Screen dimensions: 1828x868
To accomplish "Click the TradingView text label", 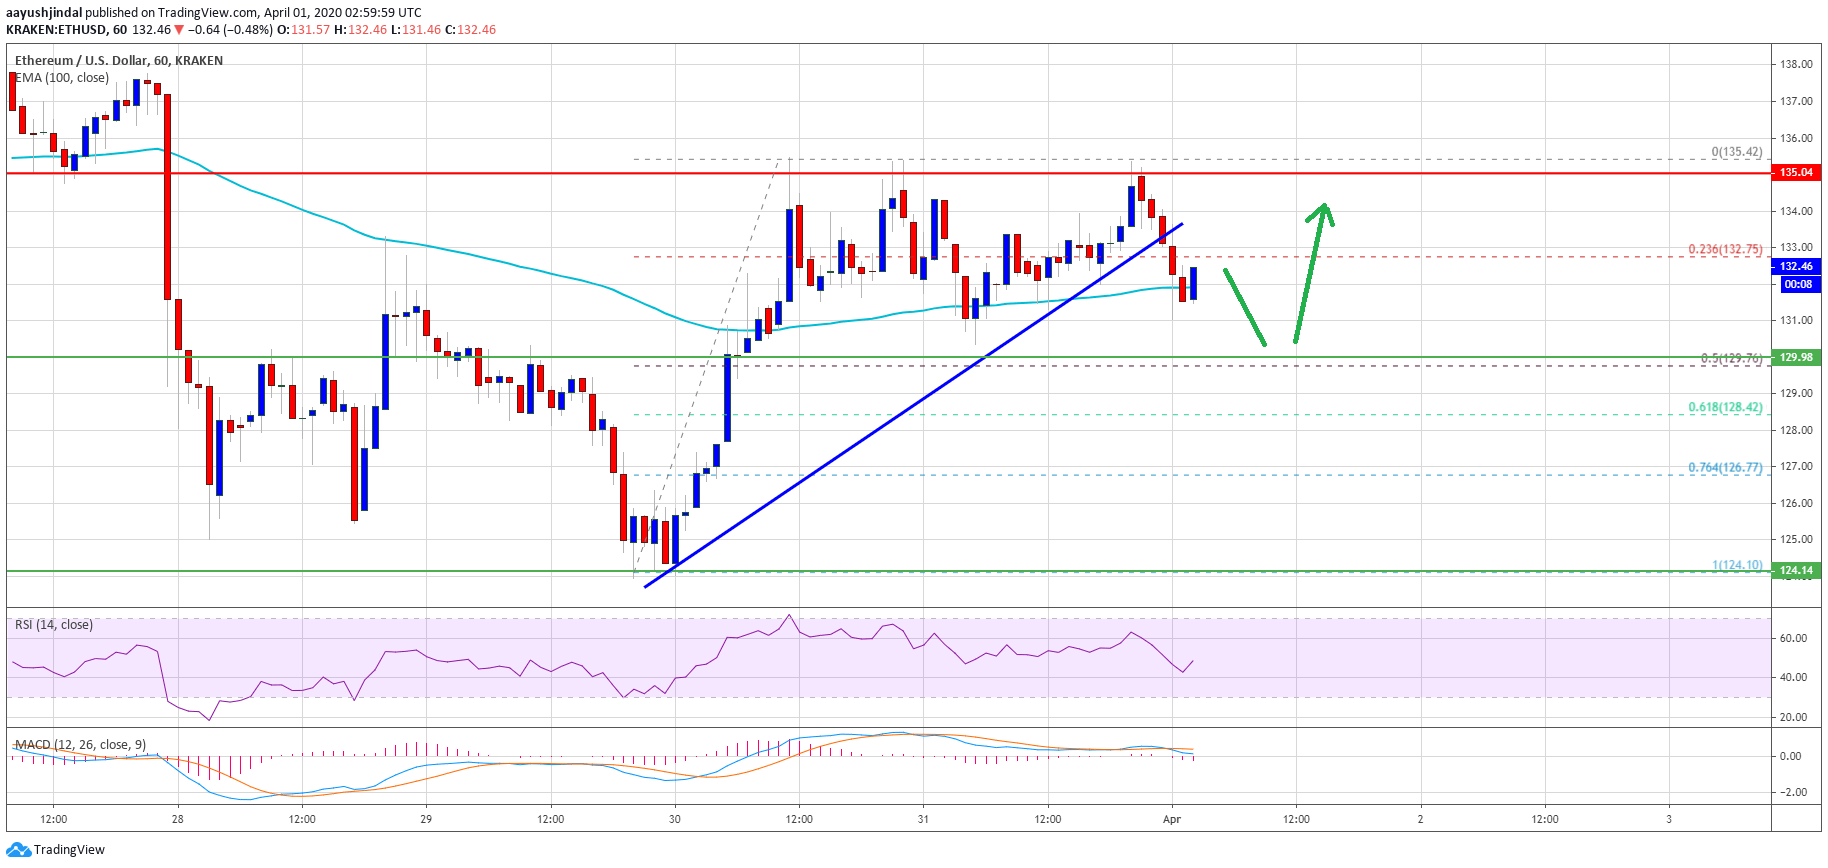I will point(69,850).
